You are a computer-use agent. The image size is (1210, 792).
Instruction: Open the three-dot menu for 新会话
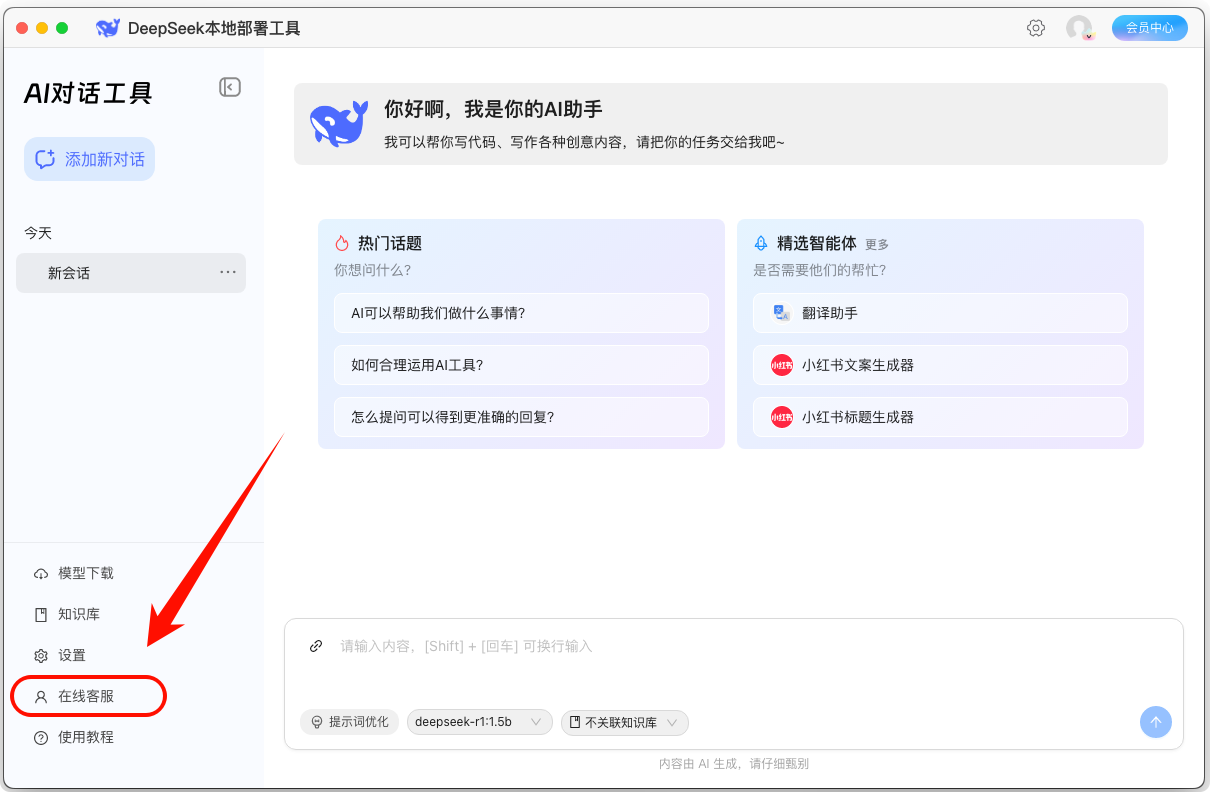coord(228,272)
